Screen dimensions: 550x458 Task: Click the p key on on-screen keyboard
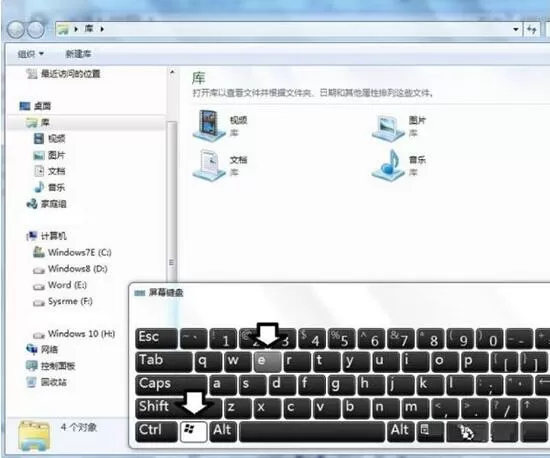click(x=474, y=361)
